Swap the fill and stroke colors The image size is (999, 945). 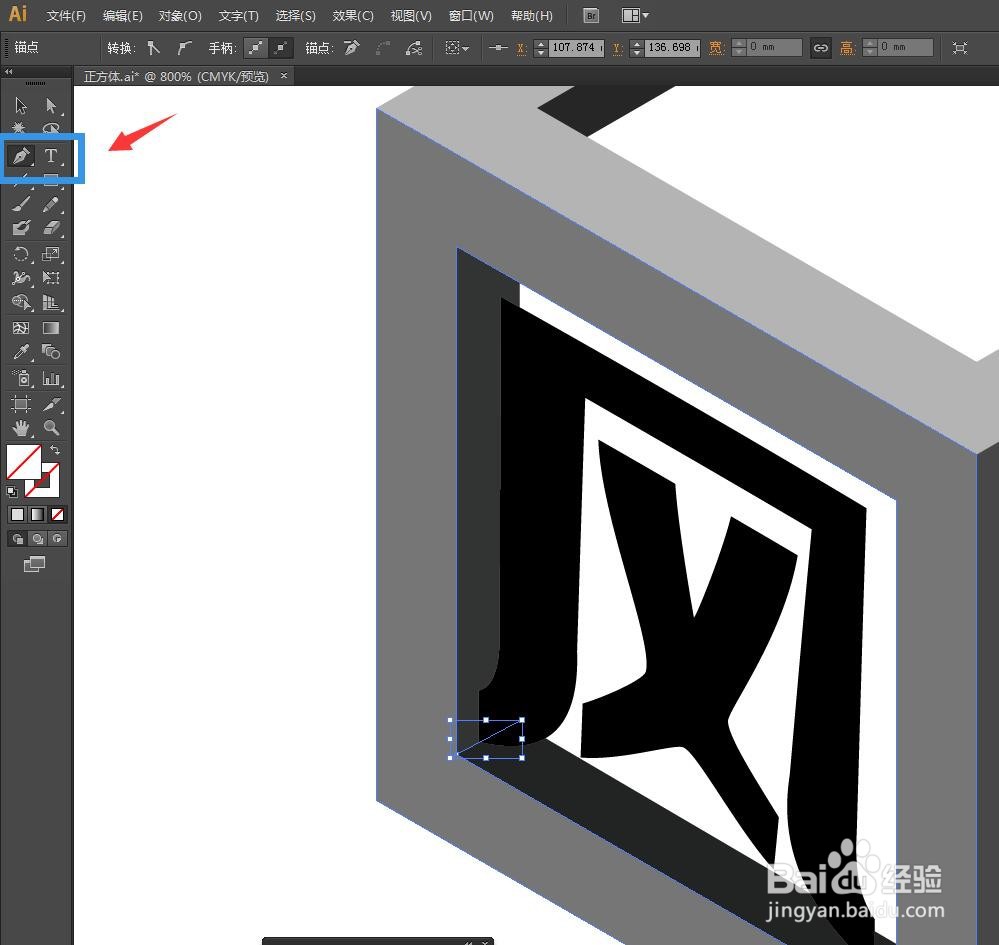click(57, 450)
